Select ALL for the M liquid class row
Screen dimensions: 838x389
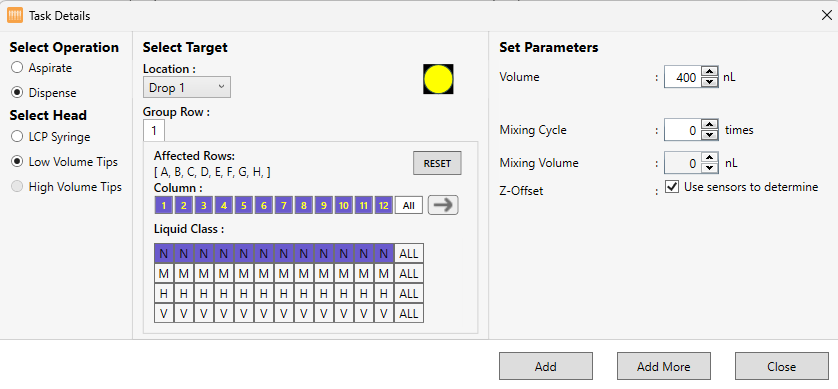[409, 274]
